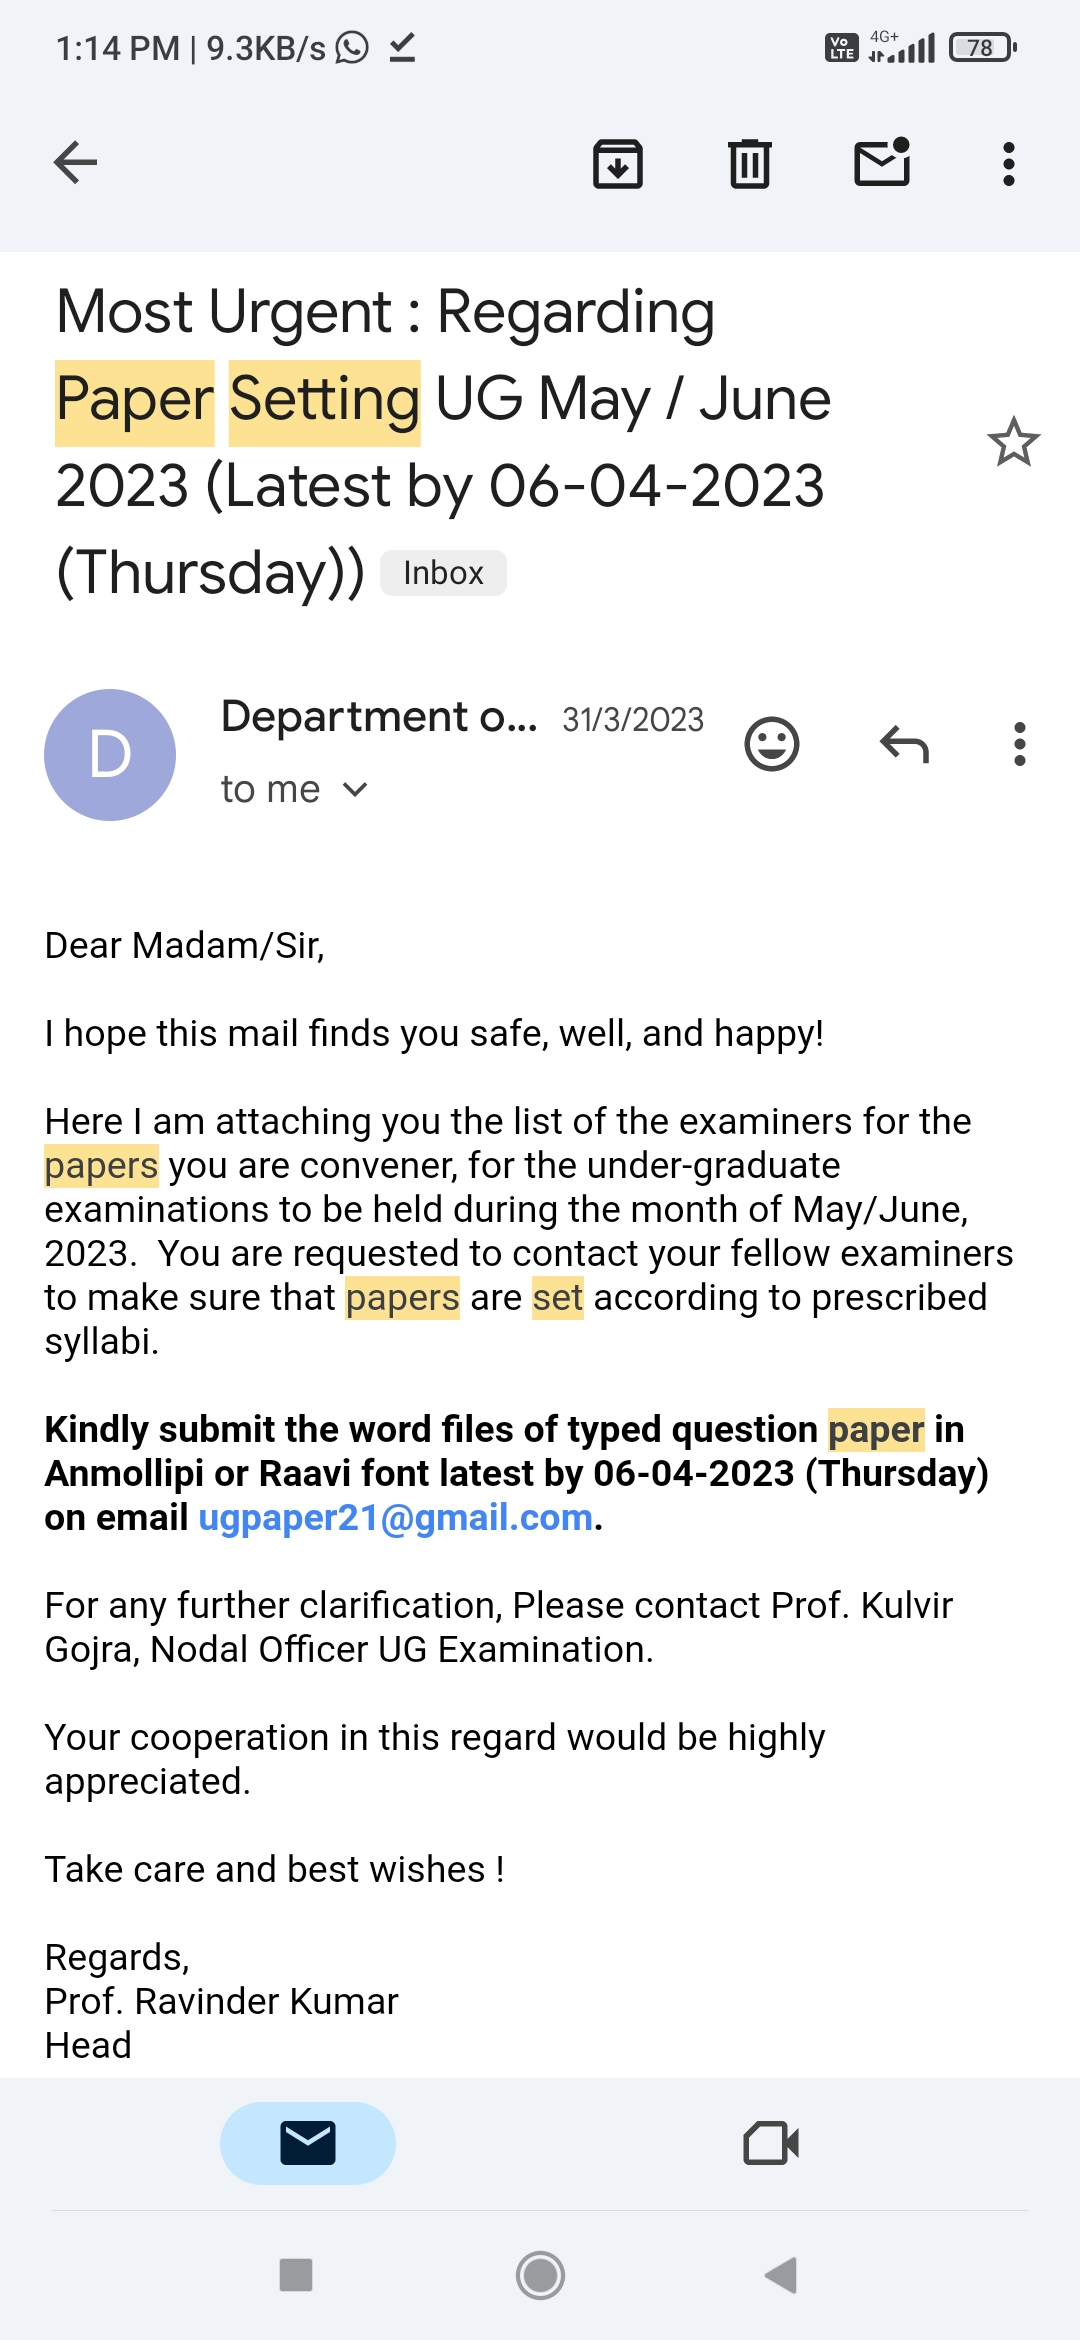Tap the sender avatar letter D
Image resolution: width=1080 pixels, height=2340 pixels.
(x=110, y=755)
